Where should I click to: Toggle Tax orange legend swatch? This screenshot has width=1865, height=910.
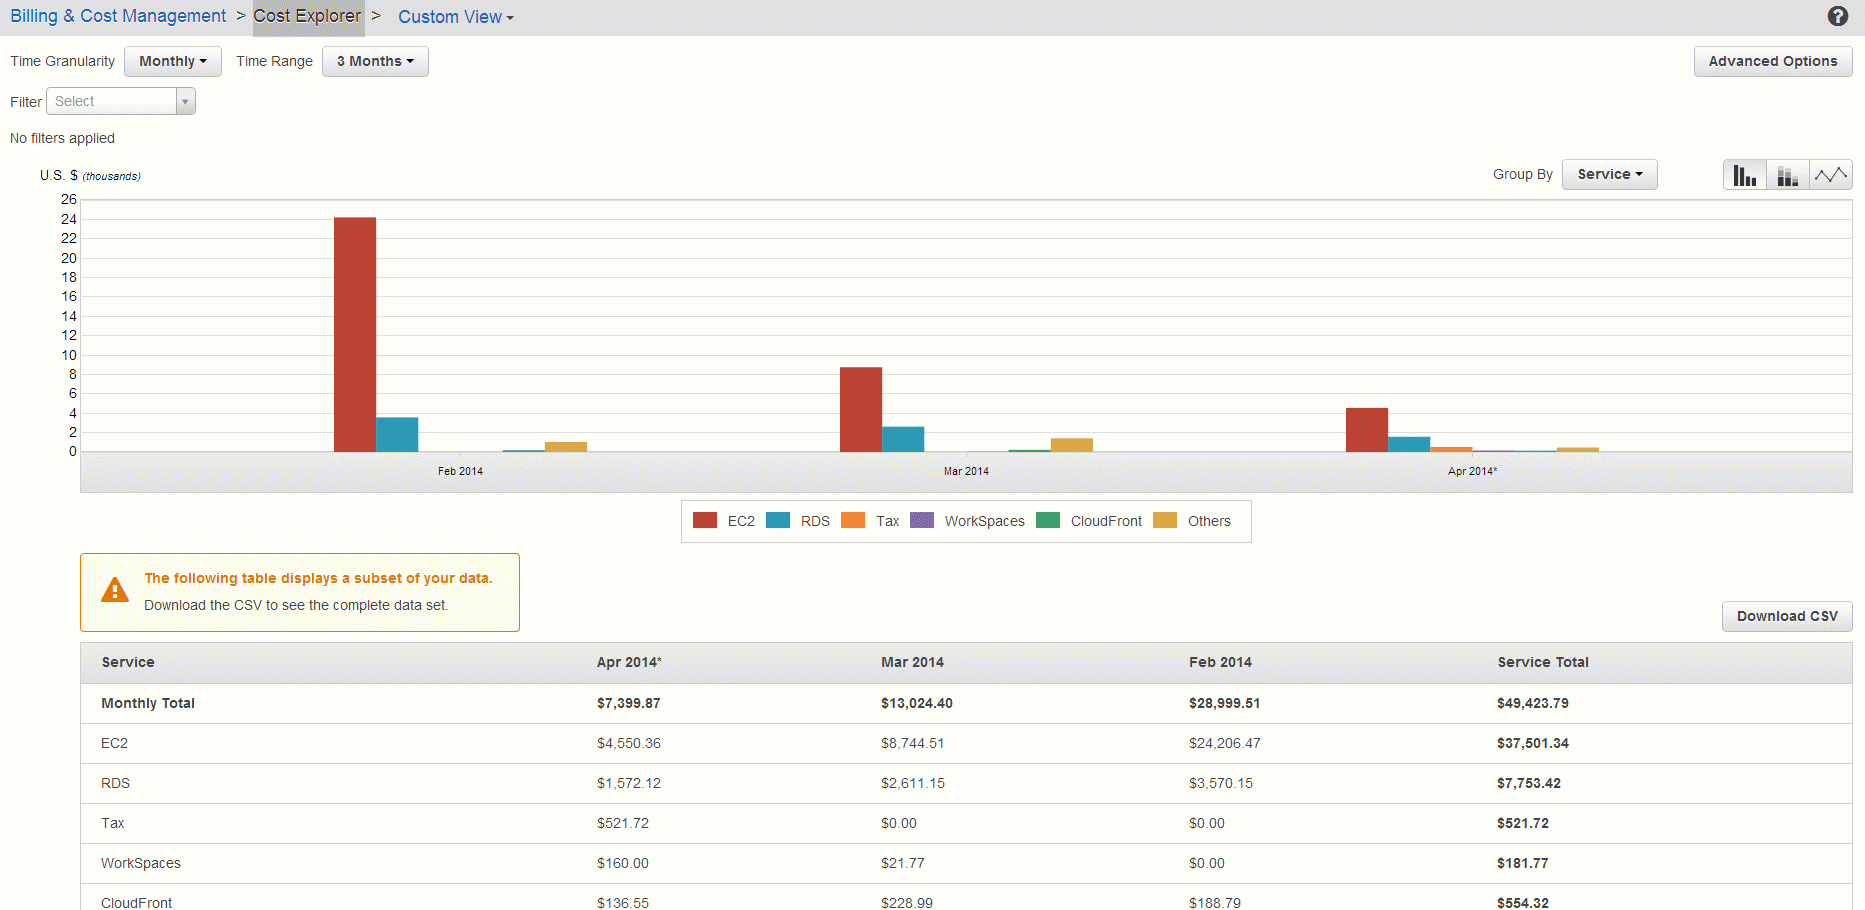[853, 520]
